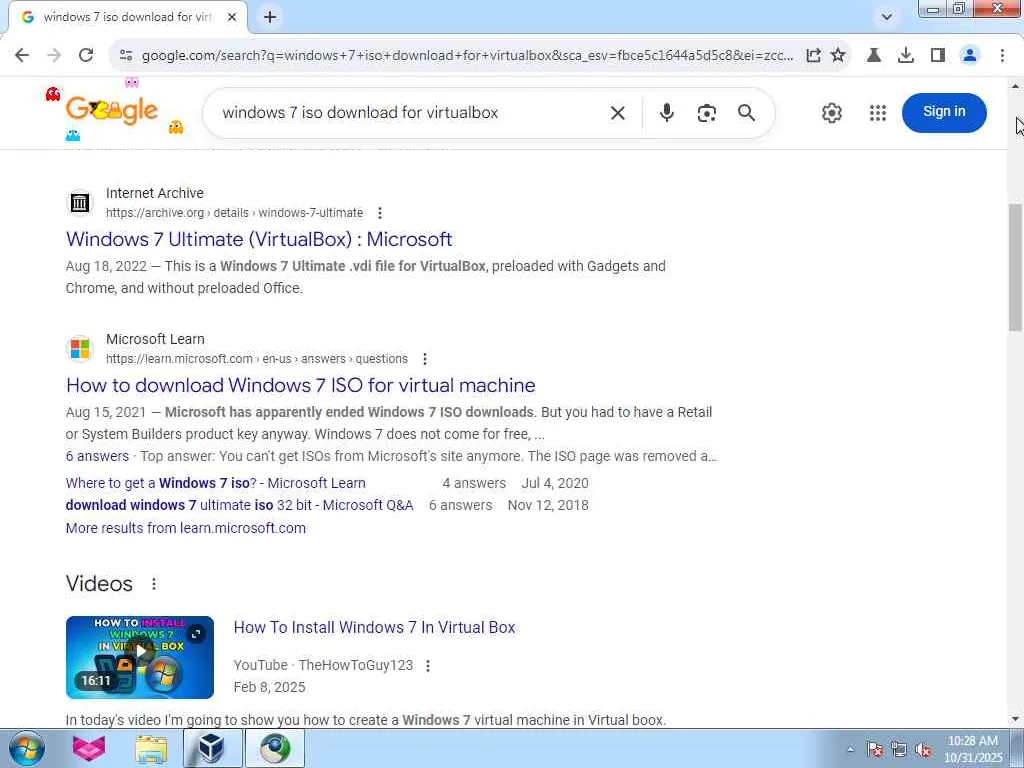The height and width of the screenshot is (768, 1024).
Task: Click More results from learn.microsoft.com
Action: tap(185, 528)
